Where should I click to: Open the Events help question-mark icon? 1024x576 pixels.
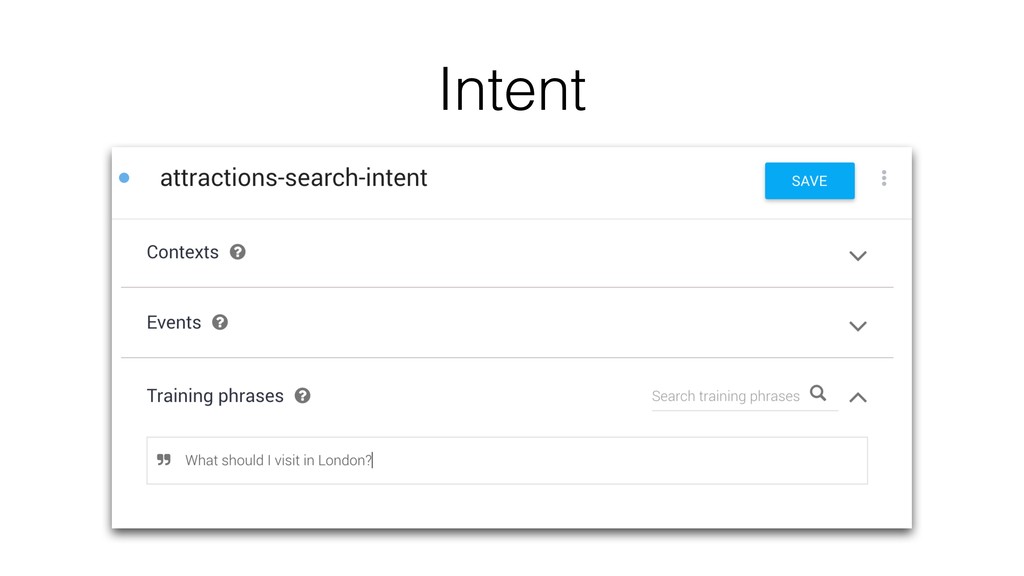pyautogui.click(x=220, y=322)
